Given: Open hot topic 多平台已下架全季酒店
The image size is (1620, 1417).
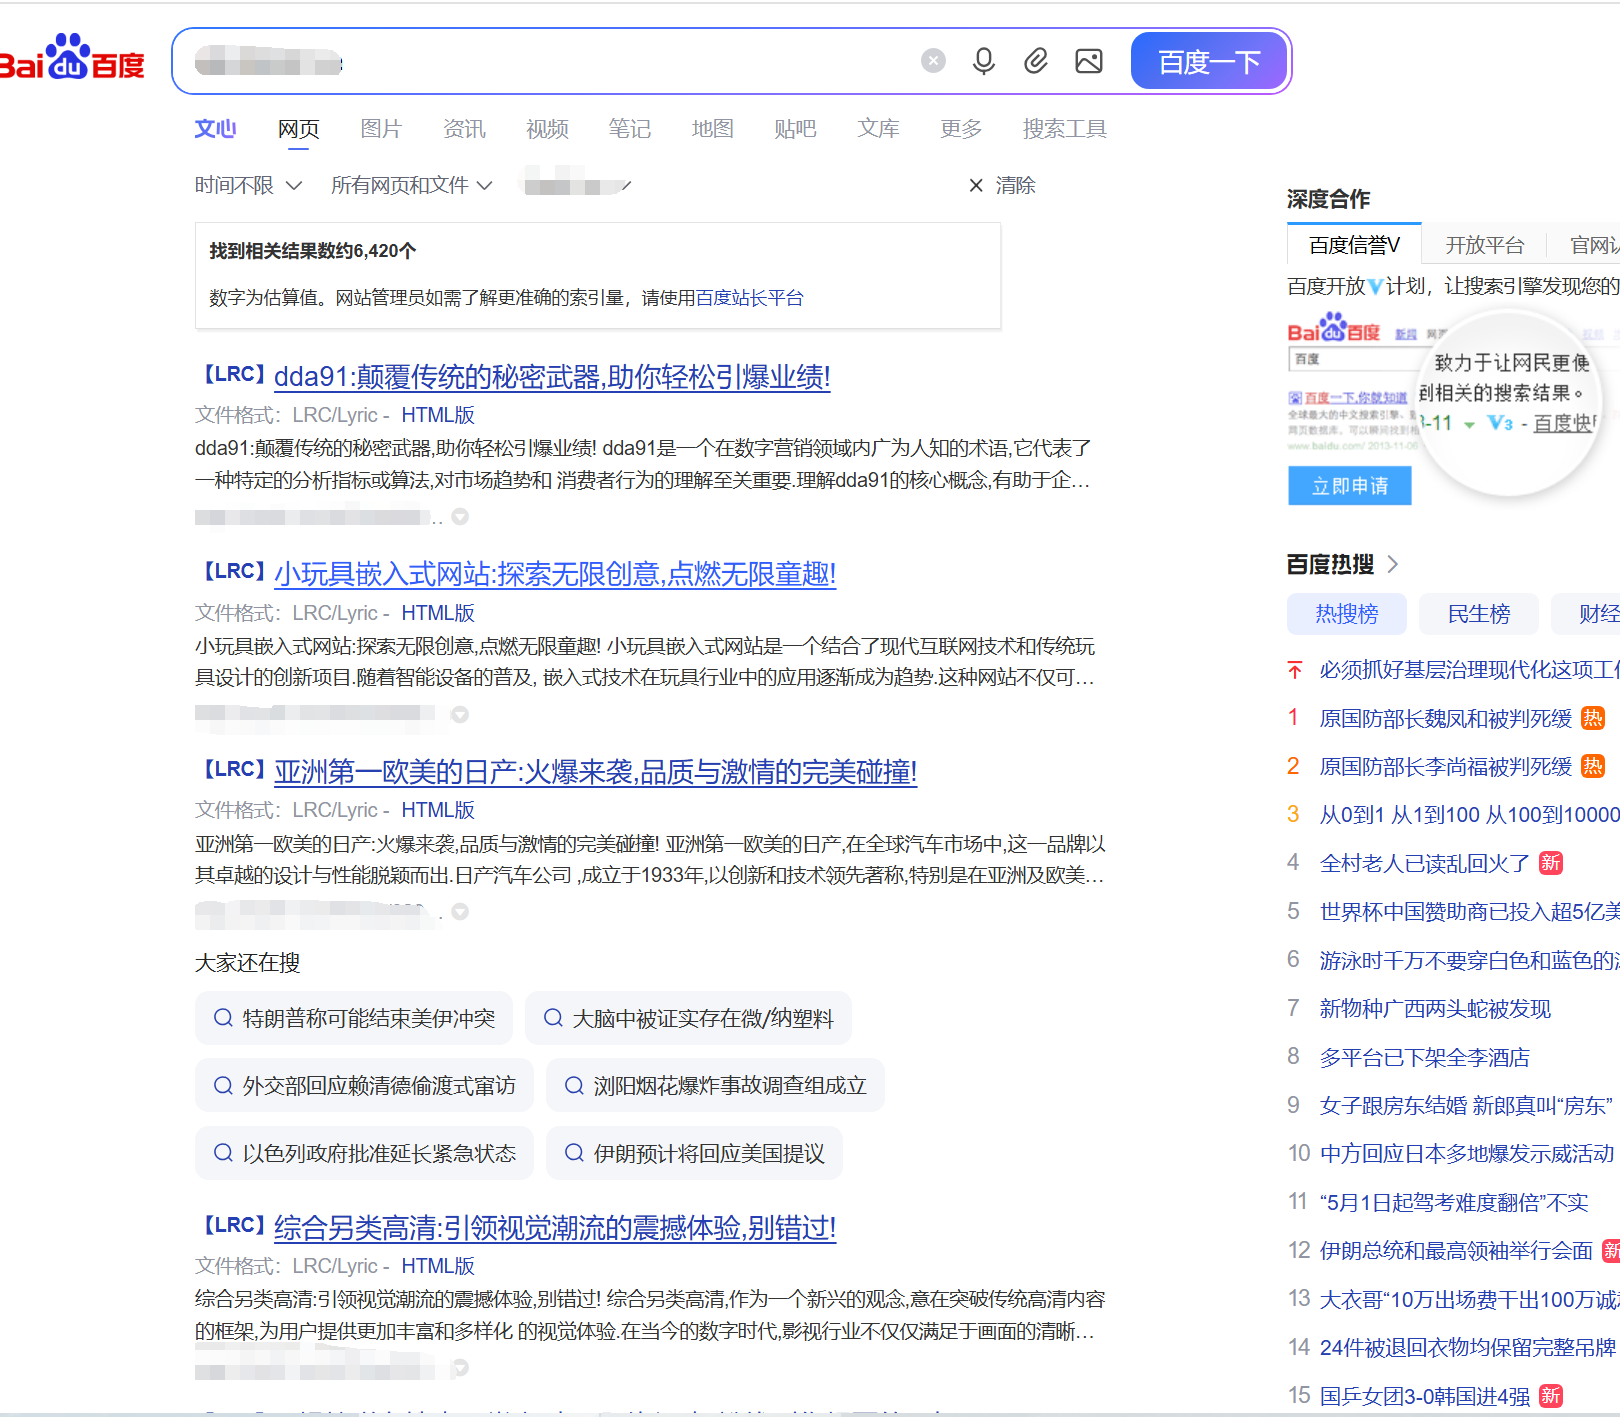Looking at the screenshot, I should point(1425,1057).
